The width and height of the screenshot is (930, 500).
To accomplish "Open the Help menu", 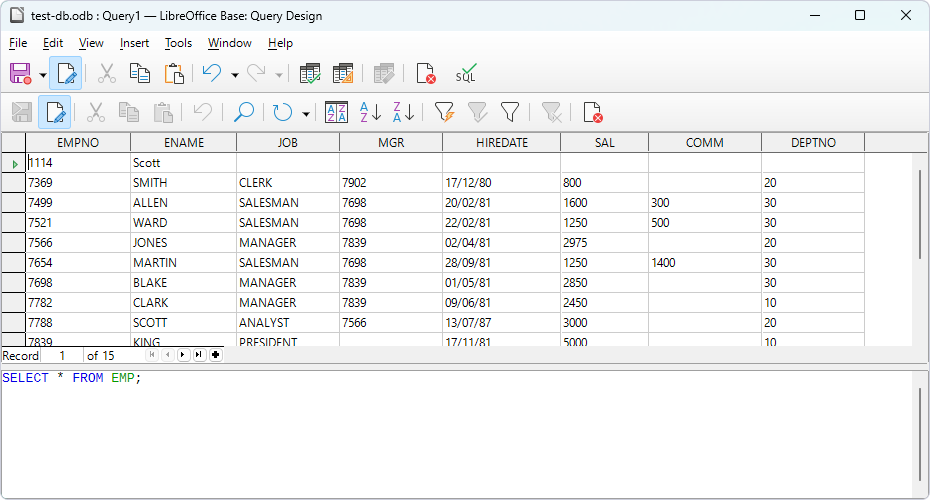I will click(x=280, y=43).
